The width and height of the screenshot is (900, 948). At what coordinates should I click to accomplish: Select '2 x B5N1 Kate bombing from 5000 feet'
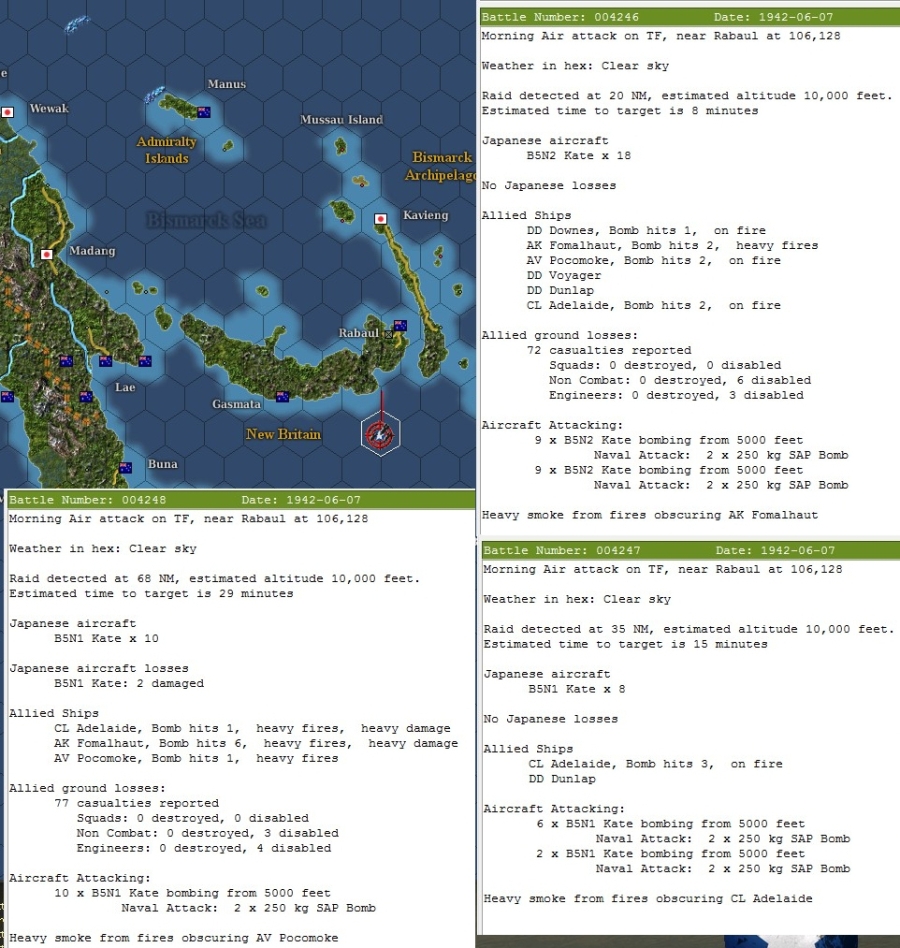click(x=671, y=854)
